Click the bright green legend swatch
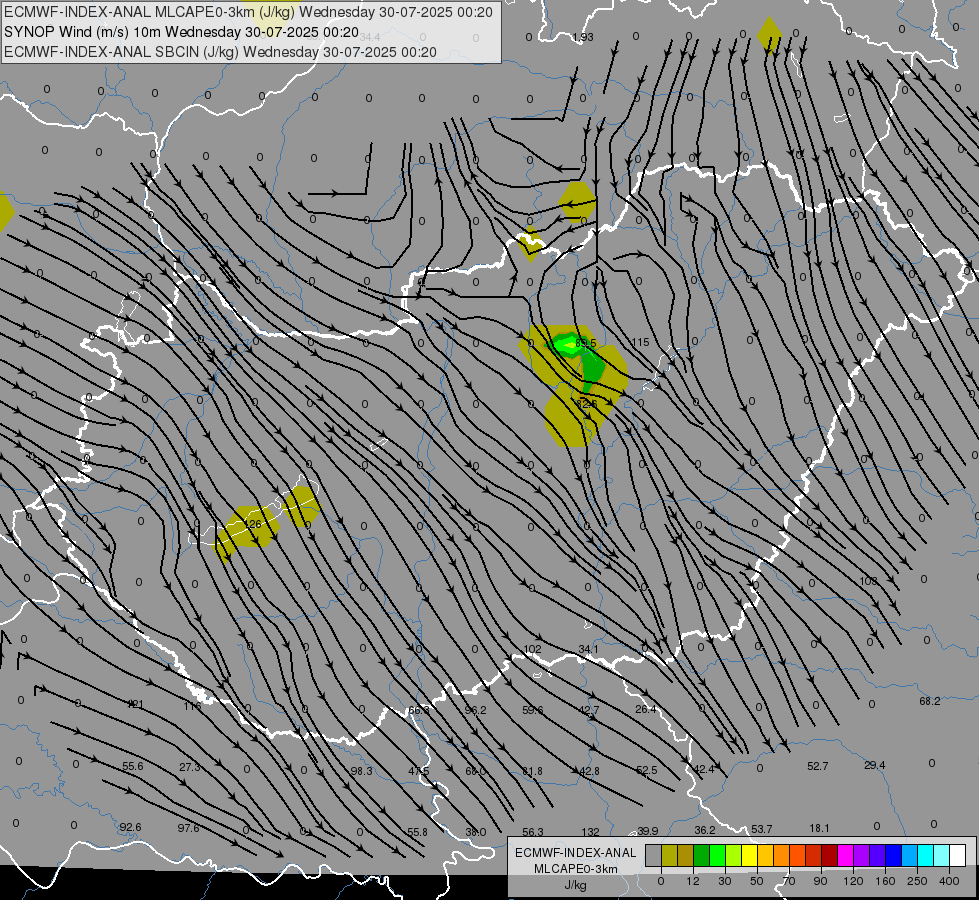 coord(717,856)
